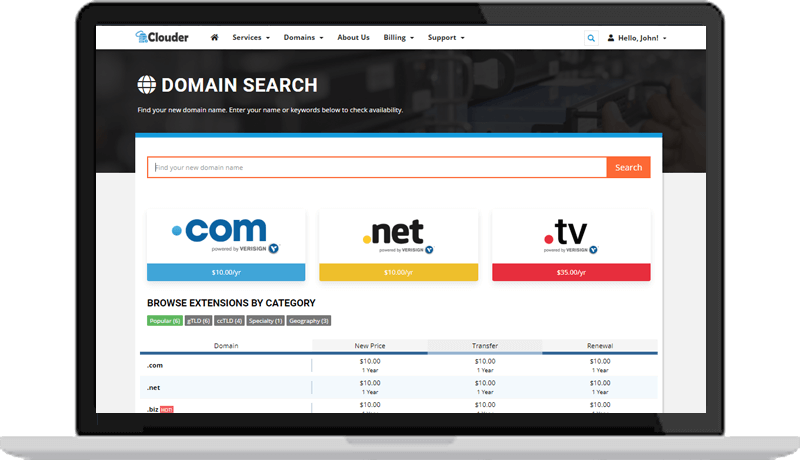The height and width of the screenshot is (460, 800).
Task: Click the blue .com $10.00/yr price bar
Action: 226,272
